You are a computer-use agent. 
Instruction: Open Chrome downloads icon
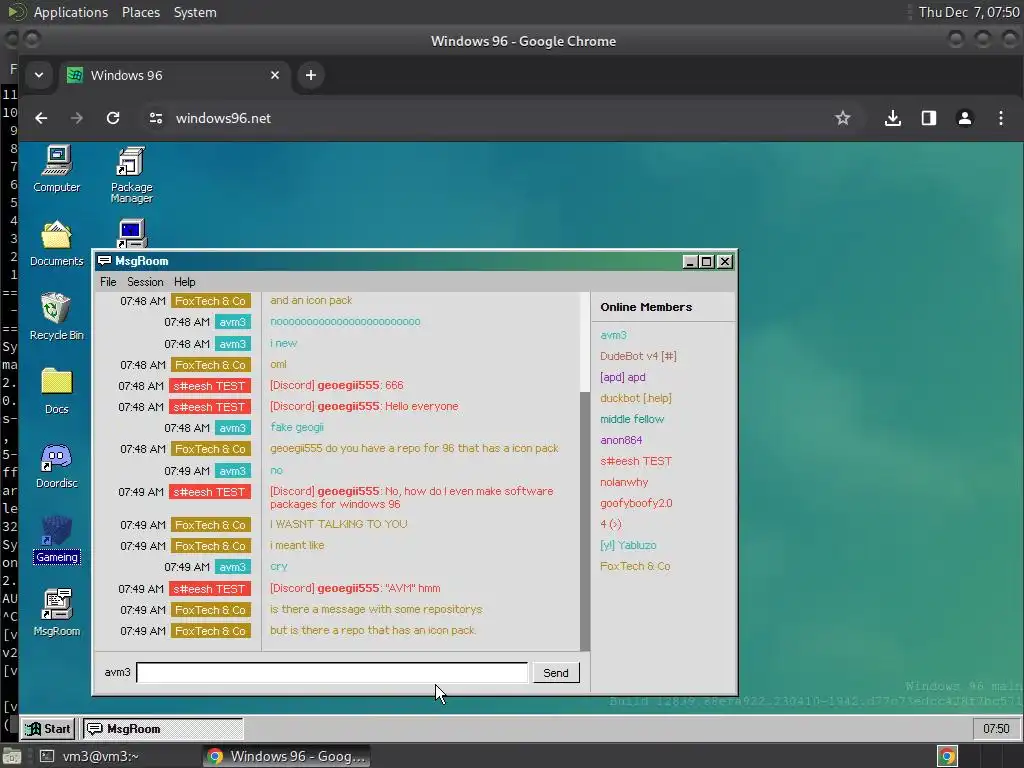click(x=893, y=118)
